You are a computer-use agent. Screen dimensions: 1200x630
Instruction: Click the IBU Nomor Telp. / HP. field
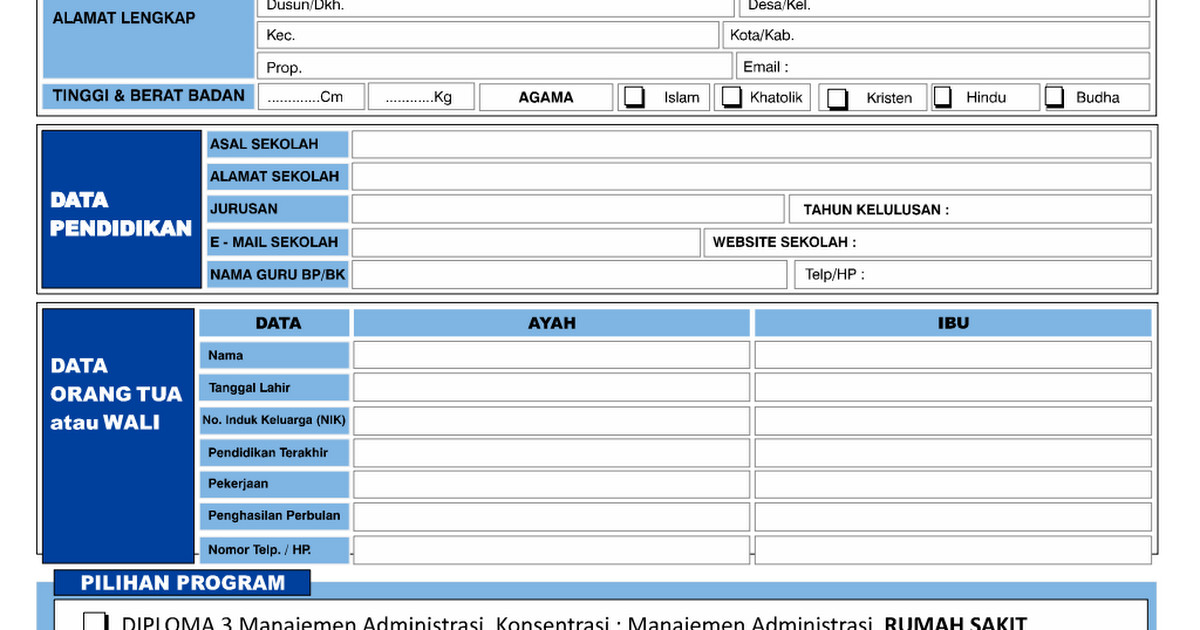(x=953, y=550)
